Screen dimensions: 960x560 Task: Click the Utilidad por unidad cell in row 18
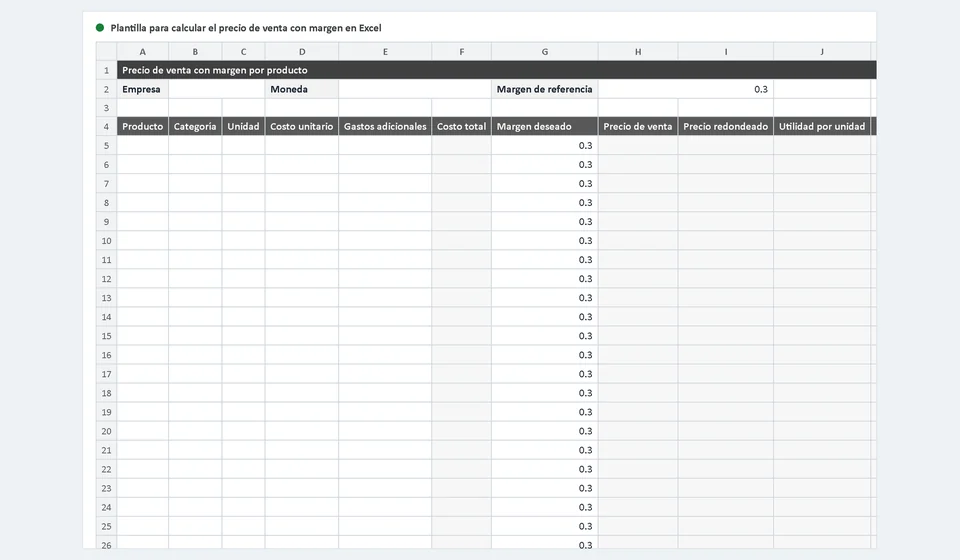[x=822, y=393]
